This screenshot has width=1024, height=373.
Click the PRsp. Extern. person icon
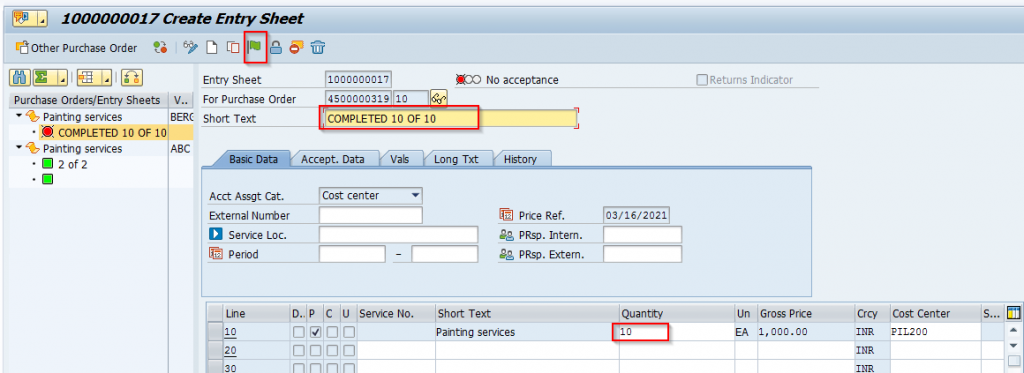[506, 254]
